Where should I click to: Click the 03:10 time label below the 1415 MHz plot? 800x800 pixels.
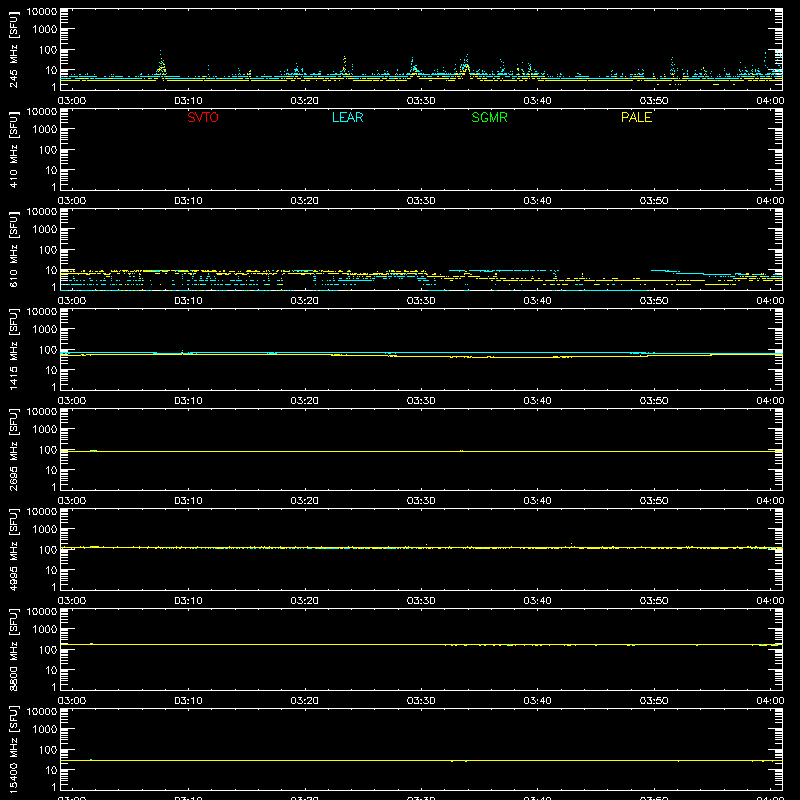[188, 401]
